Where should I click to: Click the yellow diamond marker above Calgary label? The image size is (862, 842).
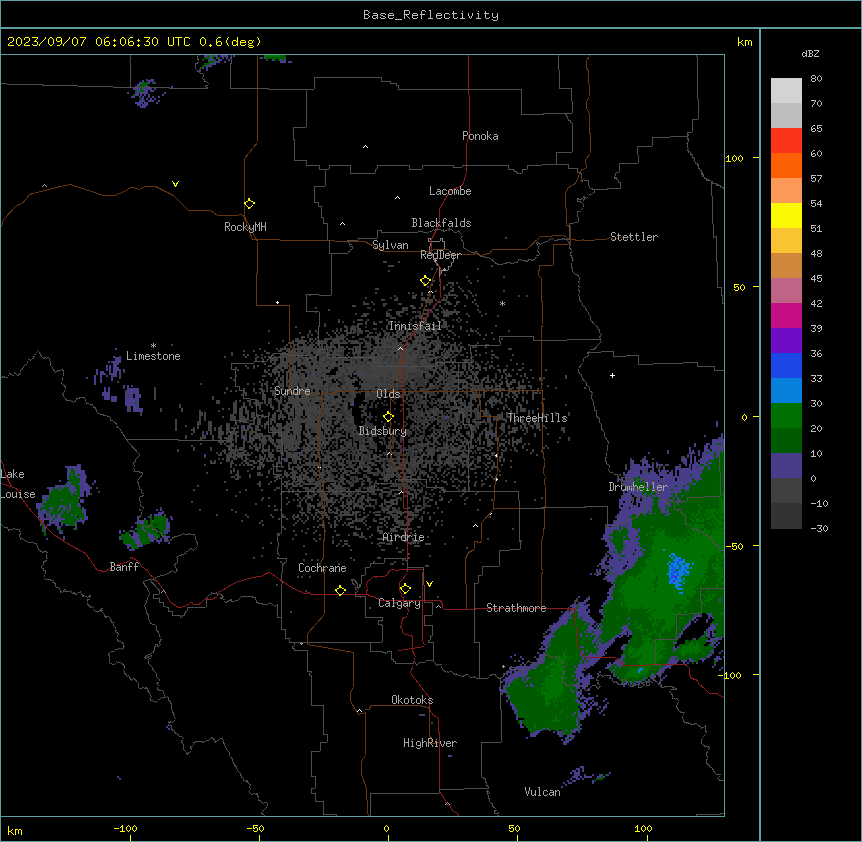pyautogui.click(x=405, y=589)
